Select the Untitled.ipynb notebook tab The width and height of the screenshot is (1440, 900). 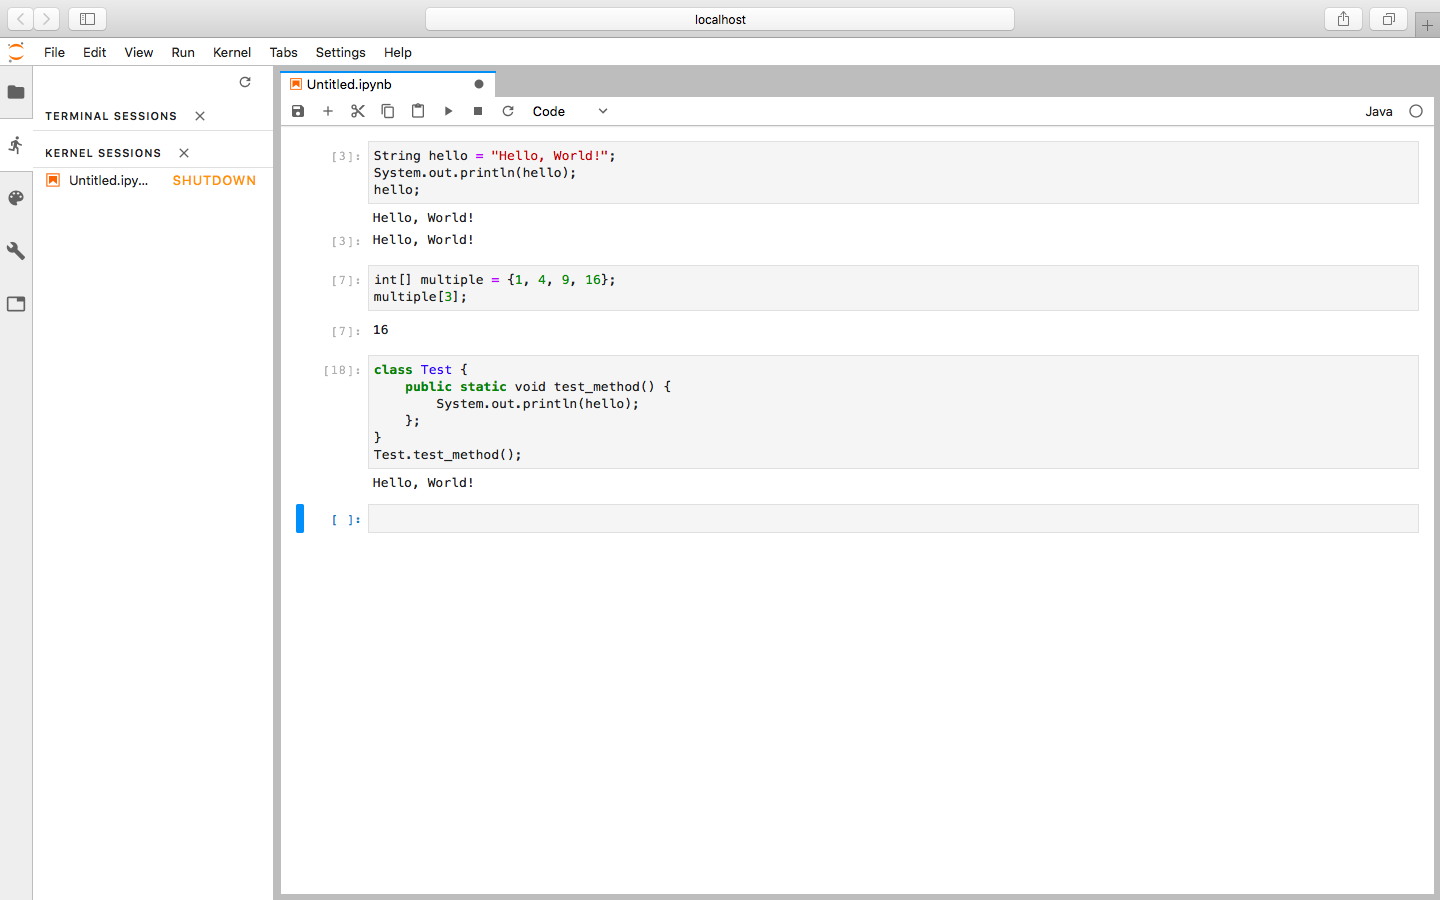pos(348,84)
